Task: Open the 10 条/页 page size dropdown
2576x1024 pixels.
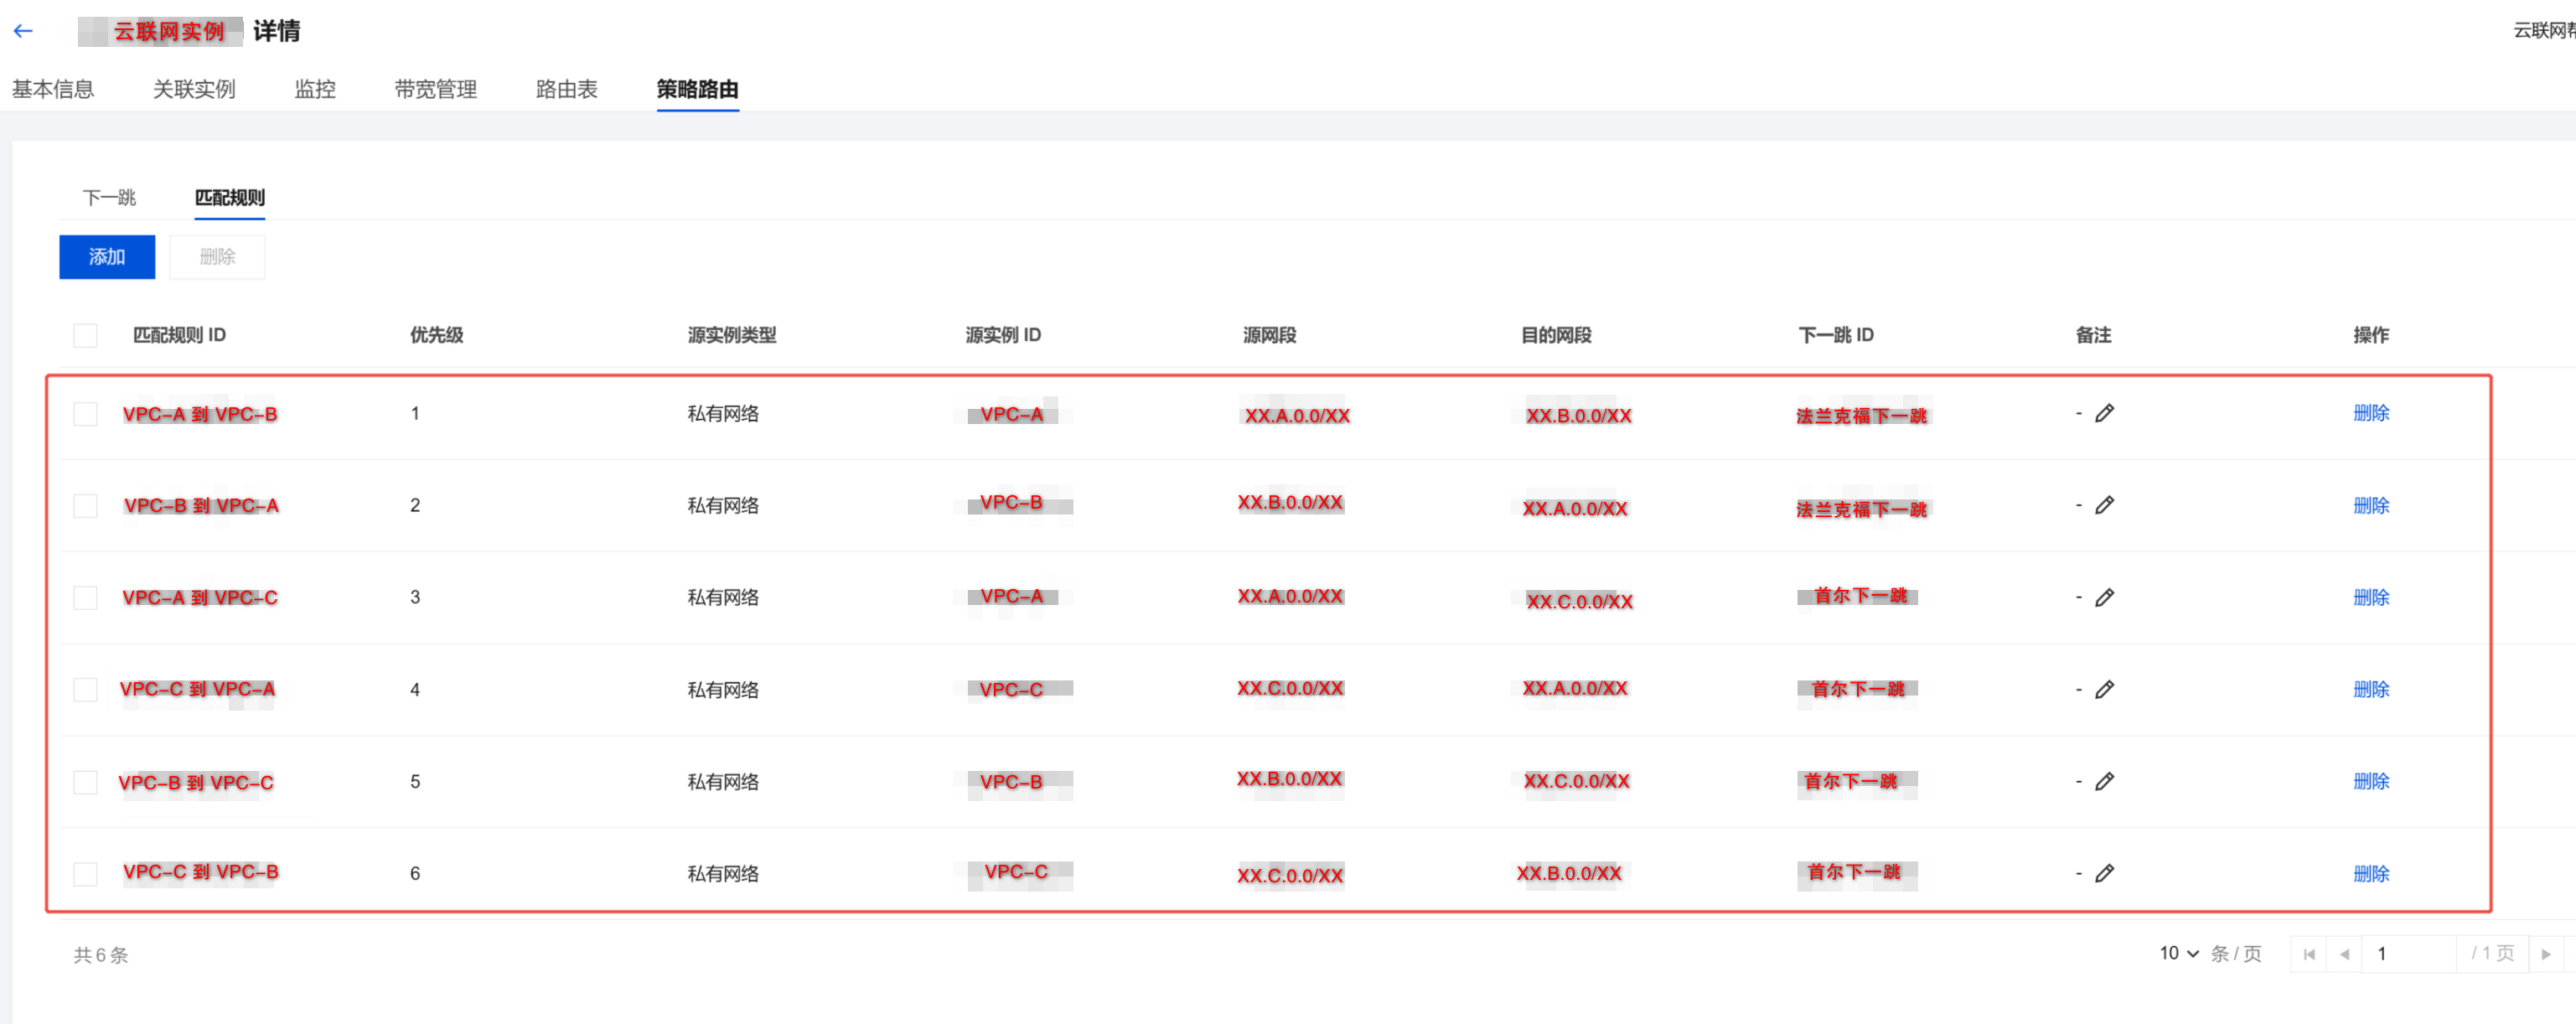Action: pos(2178,953)
